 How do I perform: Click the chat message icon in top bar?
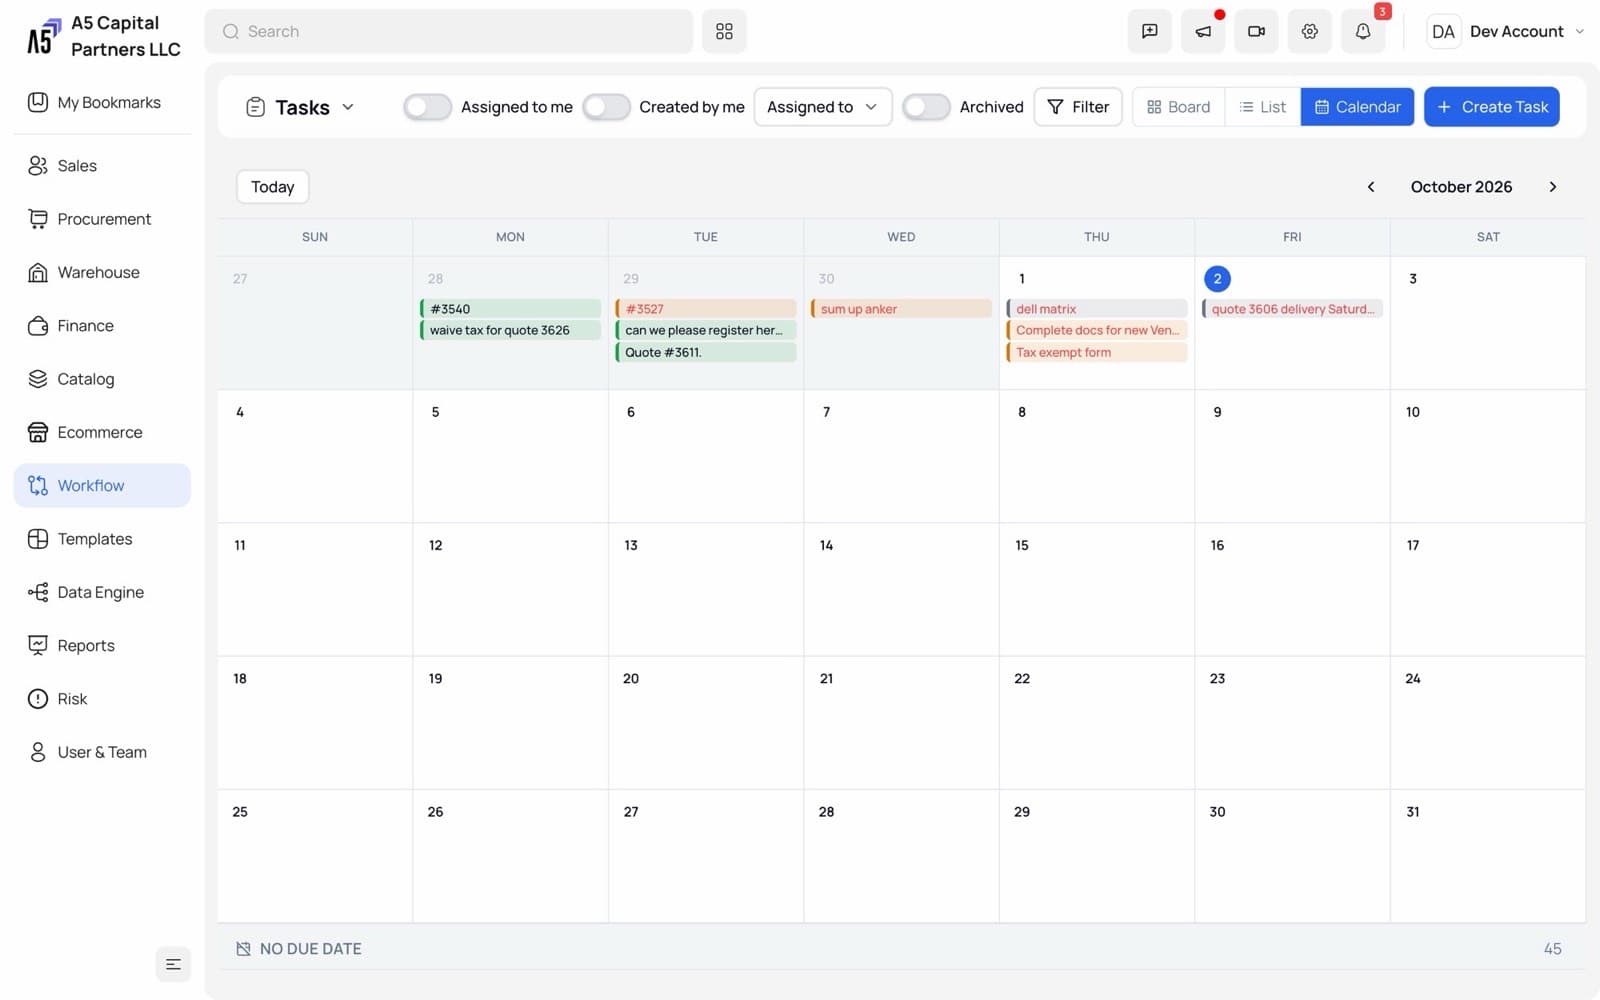click(1149, 31)
